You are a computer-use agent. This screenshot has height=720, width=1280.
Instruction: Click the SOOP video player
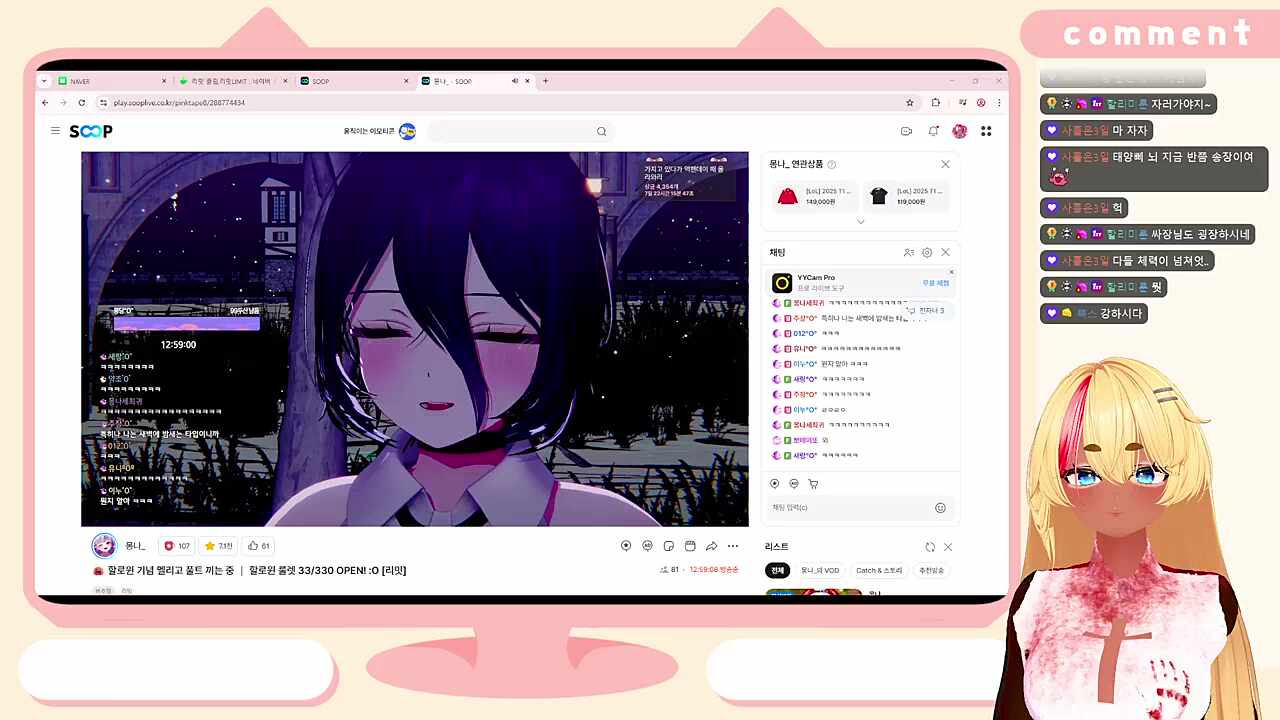[x=415, y=339]
